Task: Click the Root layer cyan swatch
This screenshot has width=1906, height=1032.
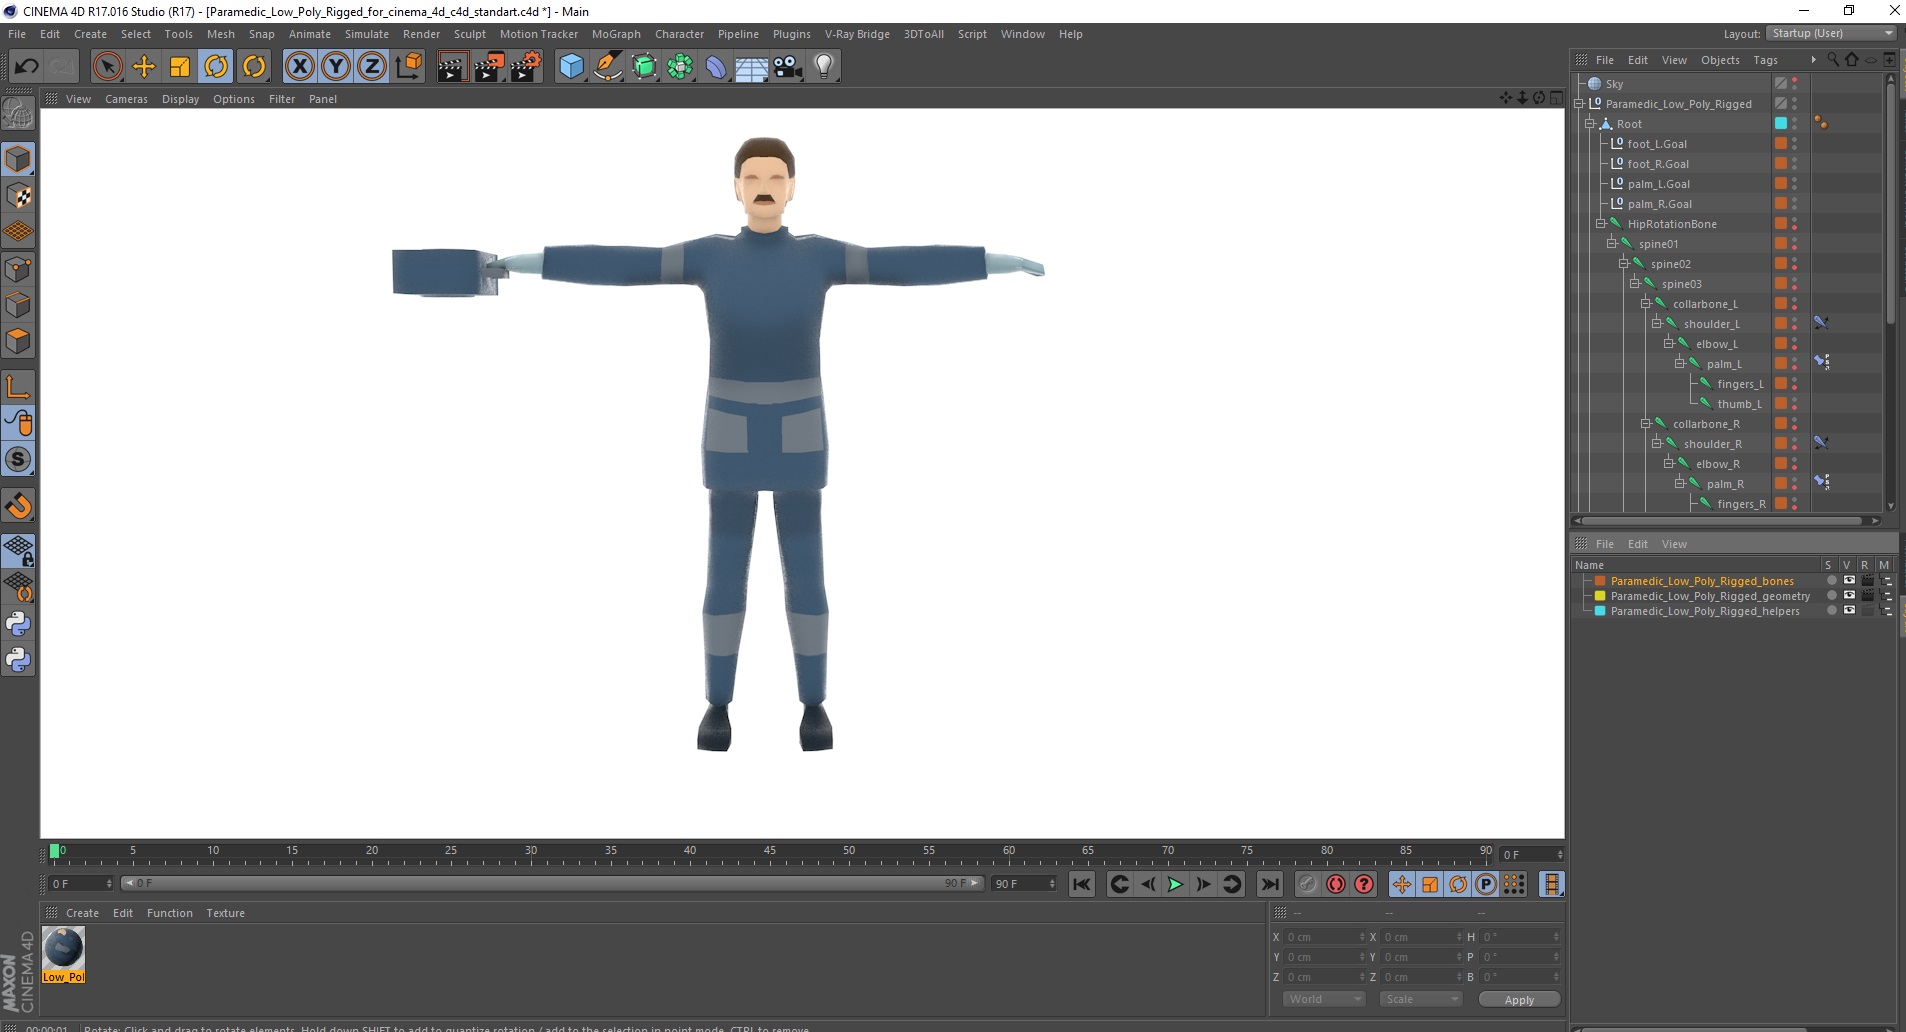Action: [x=1781, y=124]
